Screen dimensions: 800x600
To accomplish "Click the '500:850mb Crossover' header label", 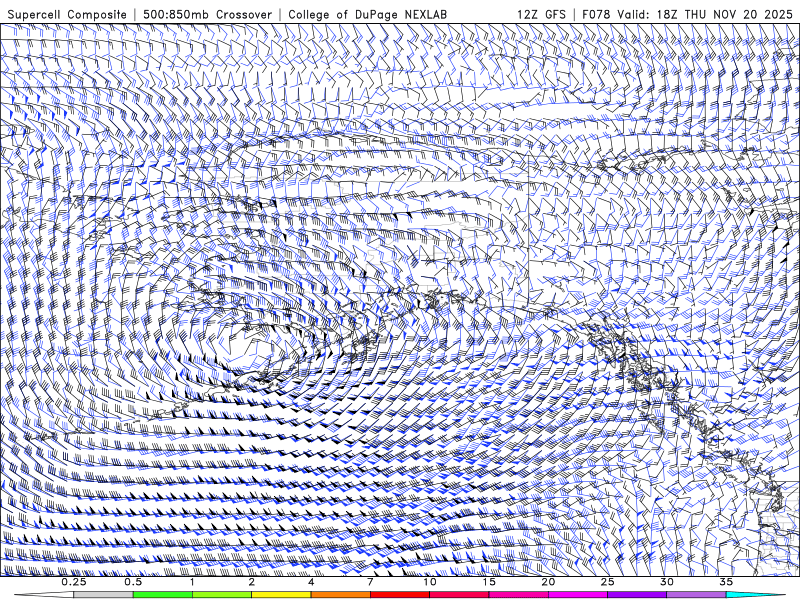I will click(x=208, y=14).
